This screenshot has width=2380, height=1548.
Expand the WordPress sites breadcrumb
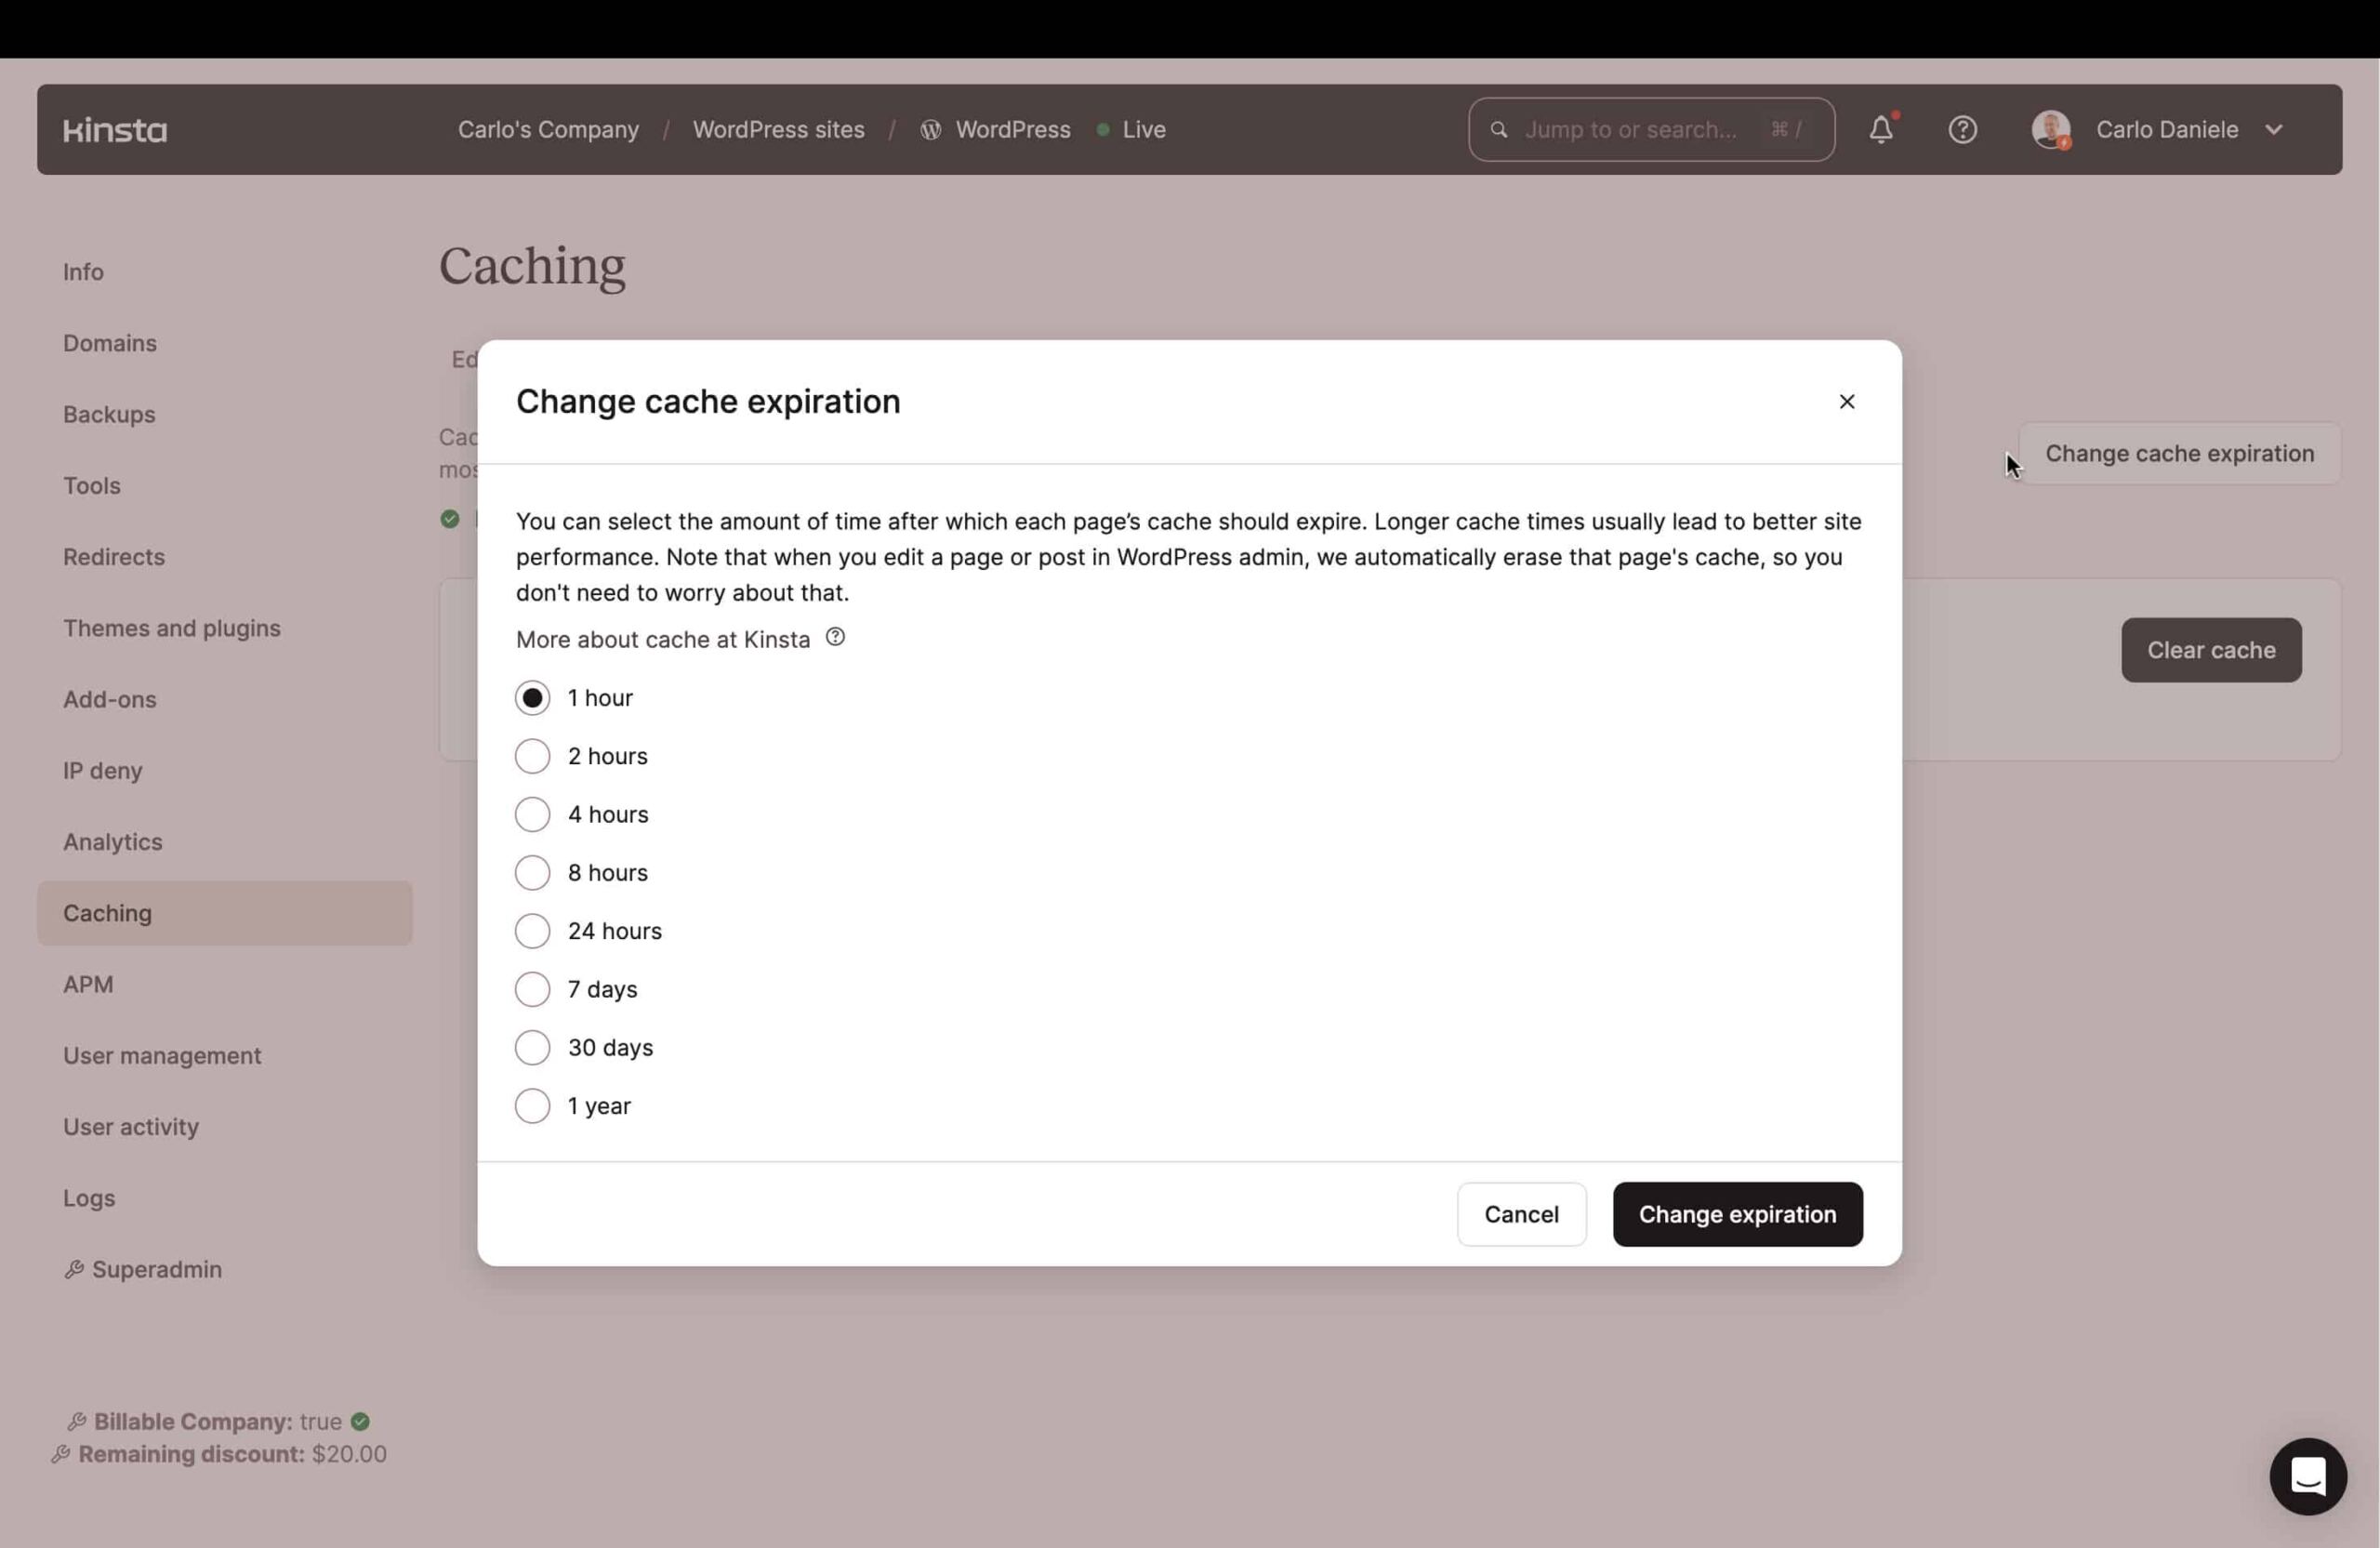777,128
